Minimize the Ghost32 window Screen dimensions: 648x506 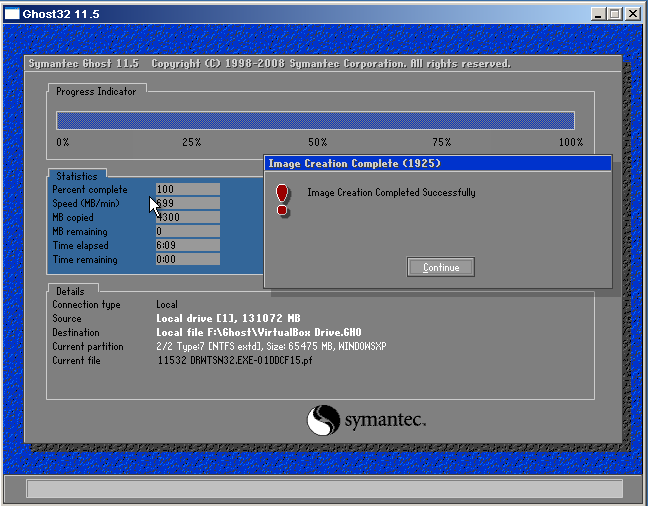[598, 14]
